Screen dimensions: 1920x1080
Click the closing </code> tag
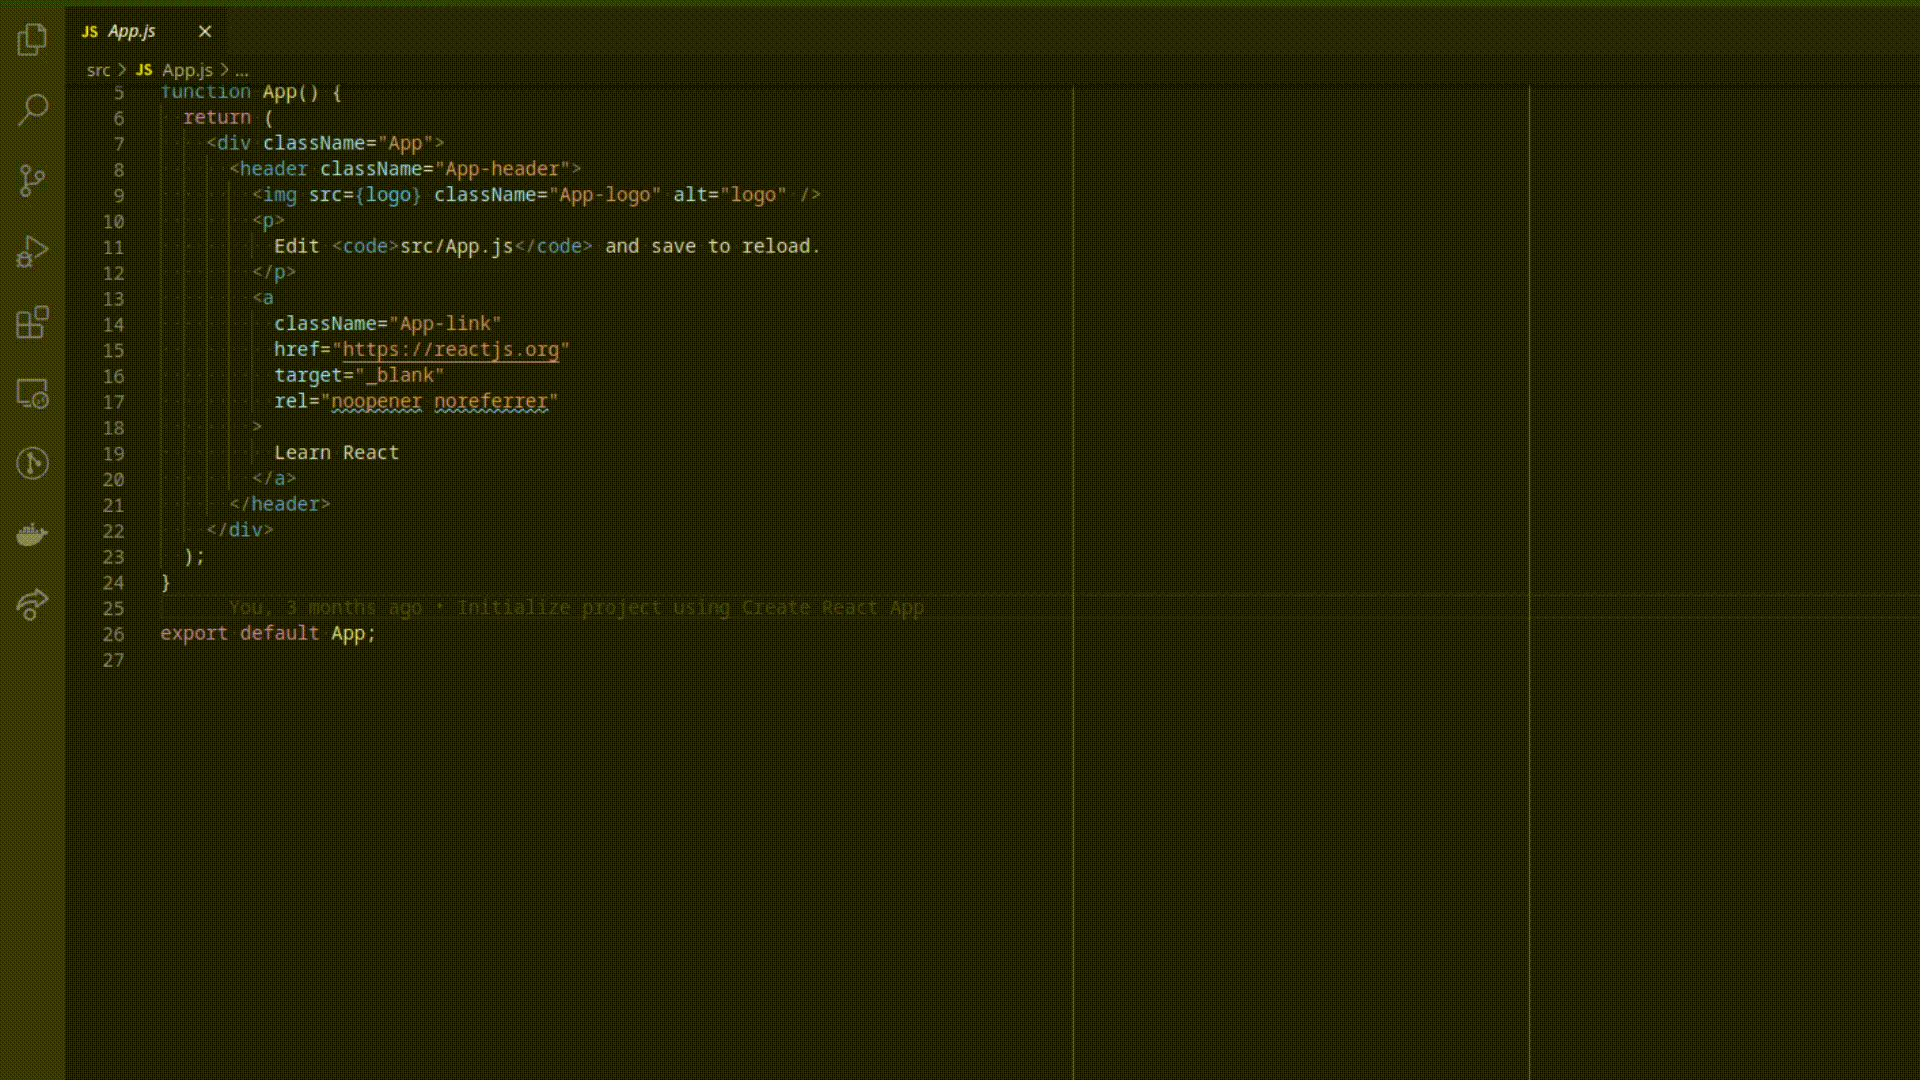[x=553, y=247]
